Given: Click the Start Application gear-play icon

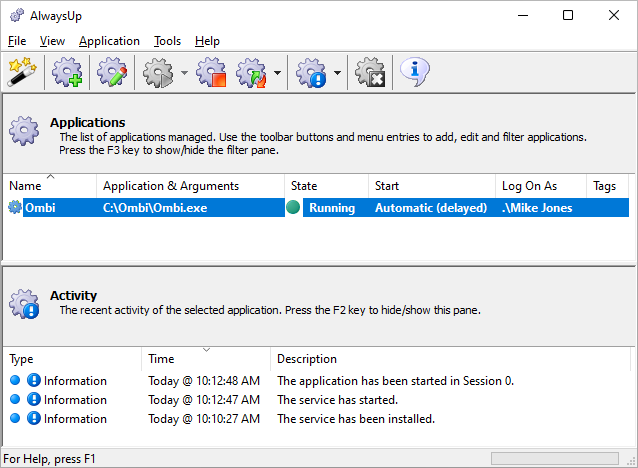Looking at the screenshot, I should tap(158, 73).
